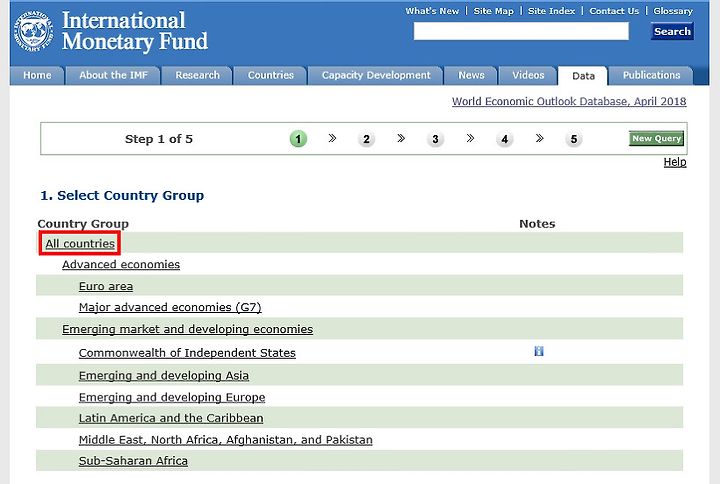Open the Contact Us link
The width and height of the screenshot is (720, 484).
614,11
